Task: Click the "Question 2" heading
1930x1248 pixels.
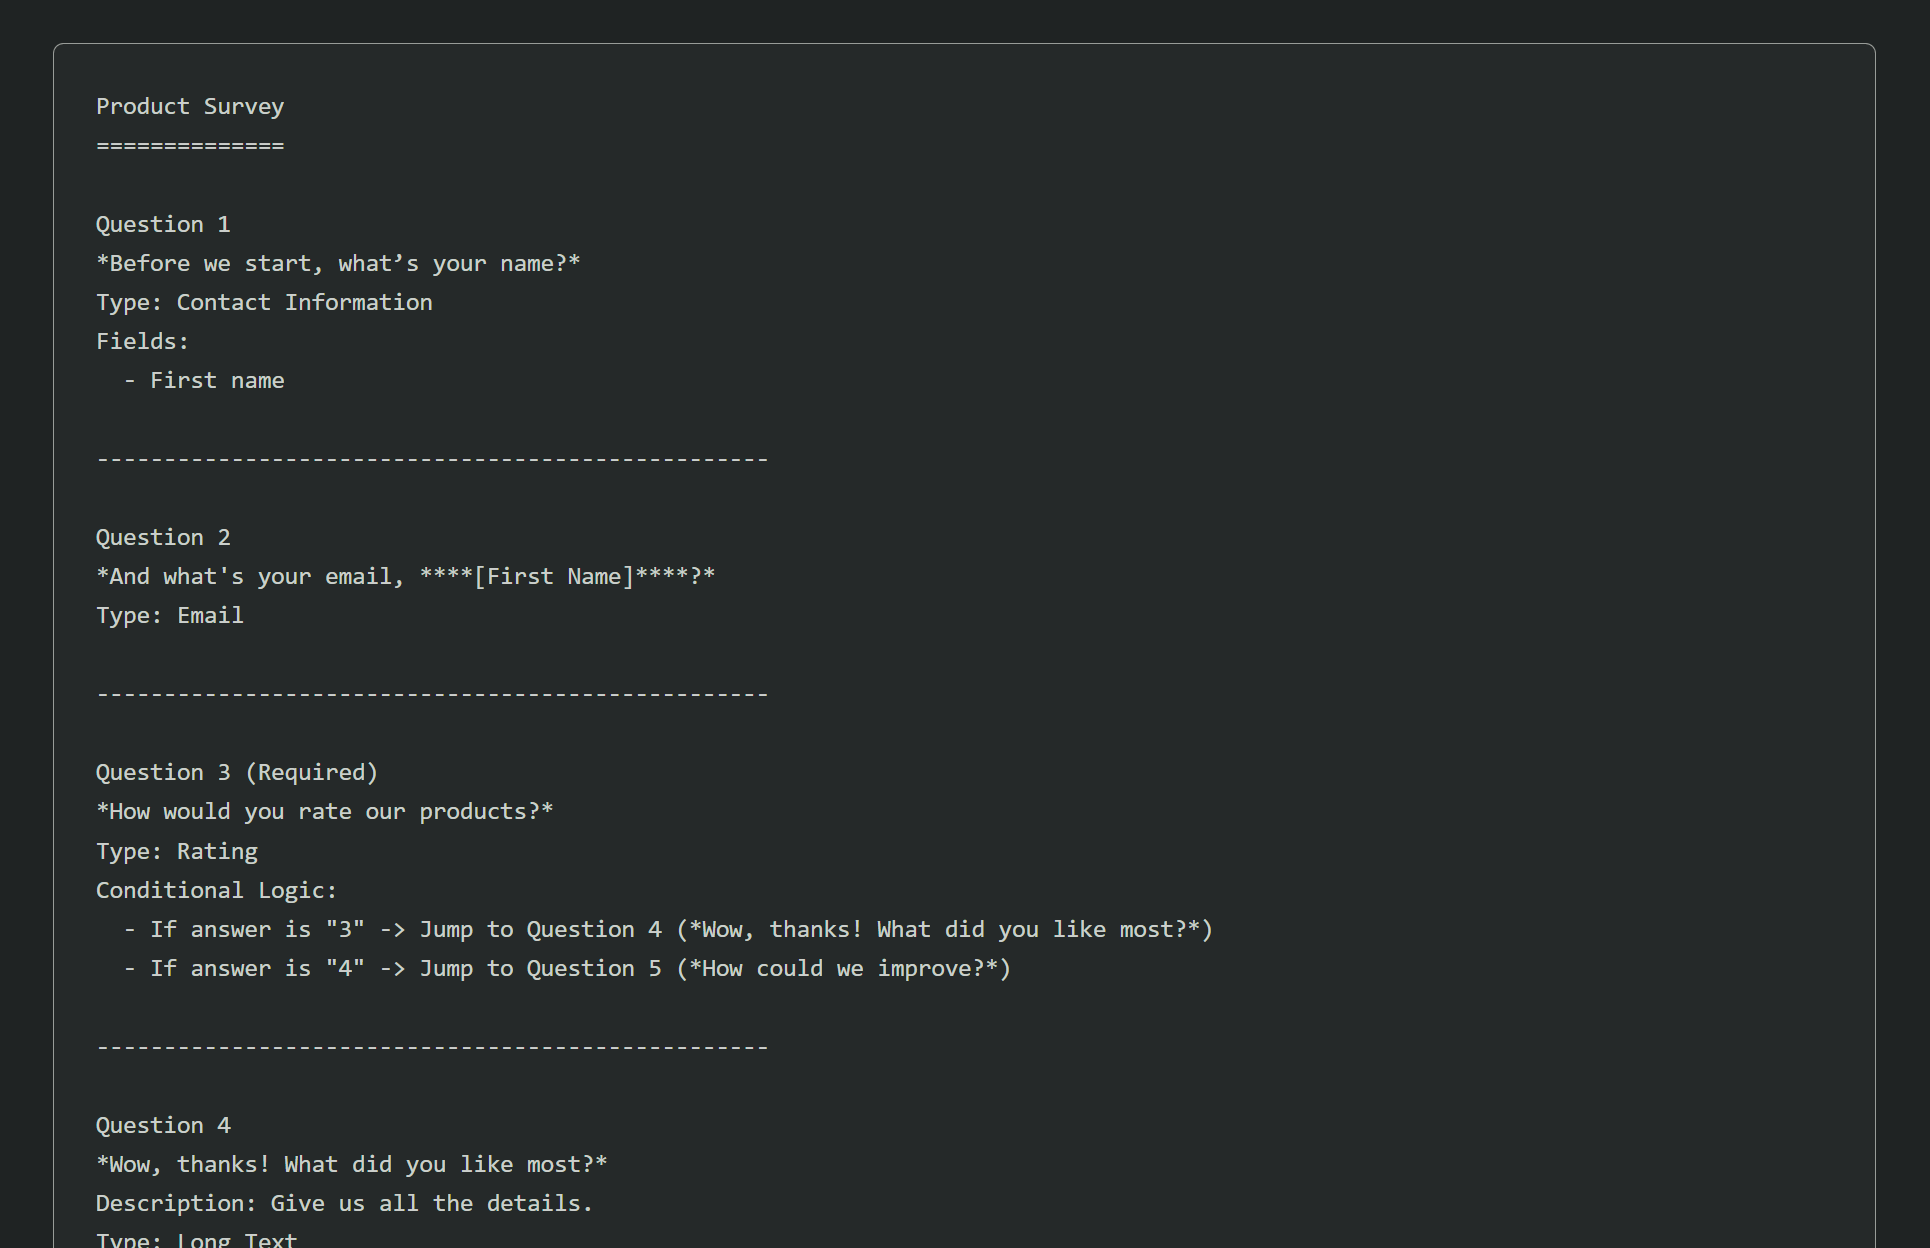Action: click(x=163, y=538)
